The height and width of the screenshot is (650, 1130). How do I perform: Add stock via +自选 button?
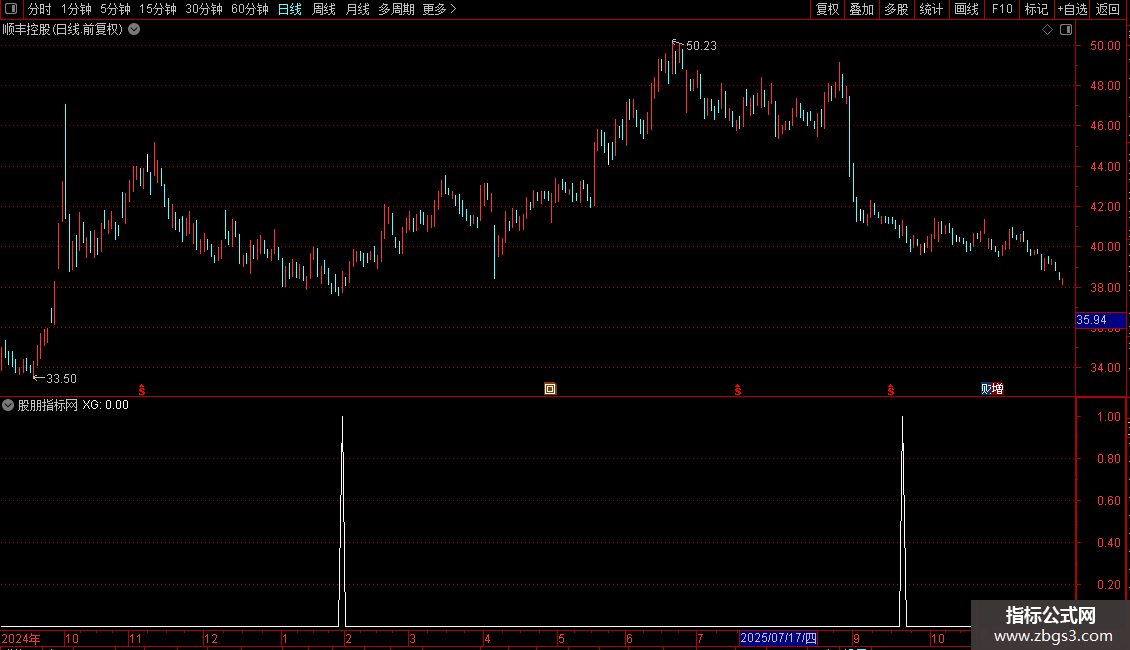pyautogui.click(x=1072, y=9)
